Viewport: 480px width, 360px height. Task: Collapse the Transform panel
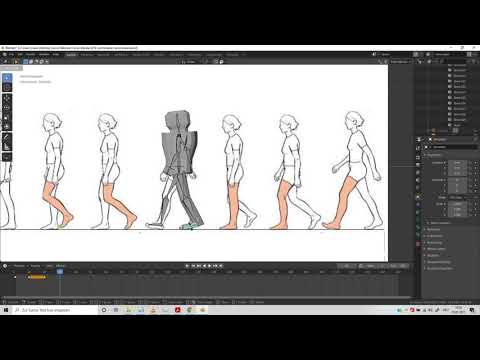pos(433,155)
